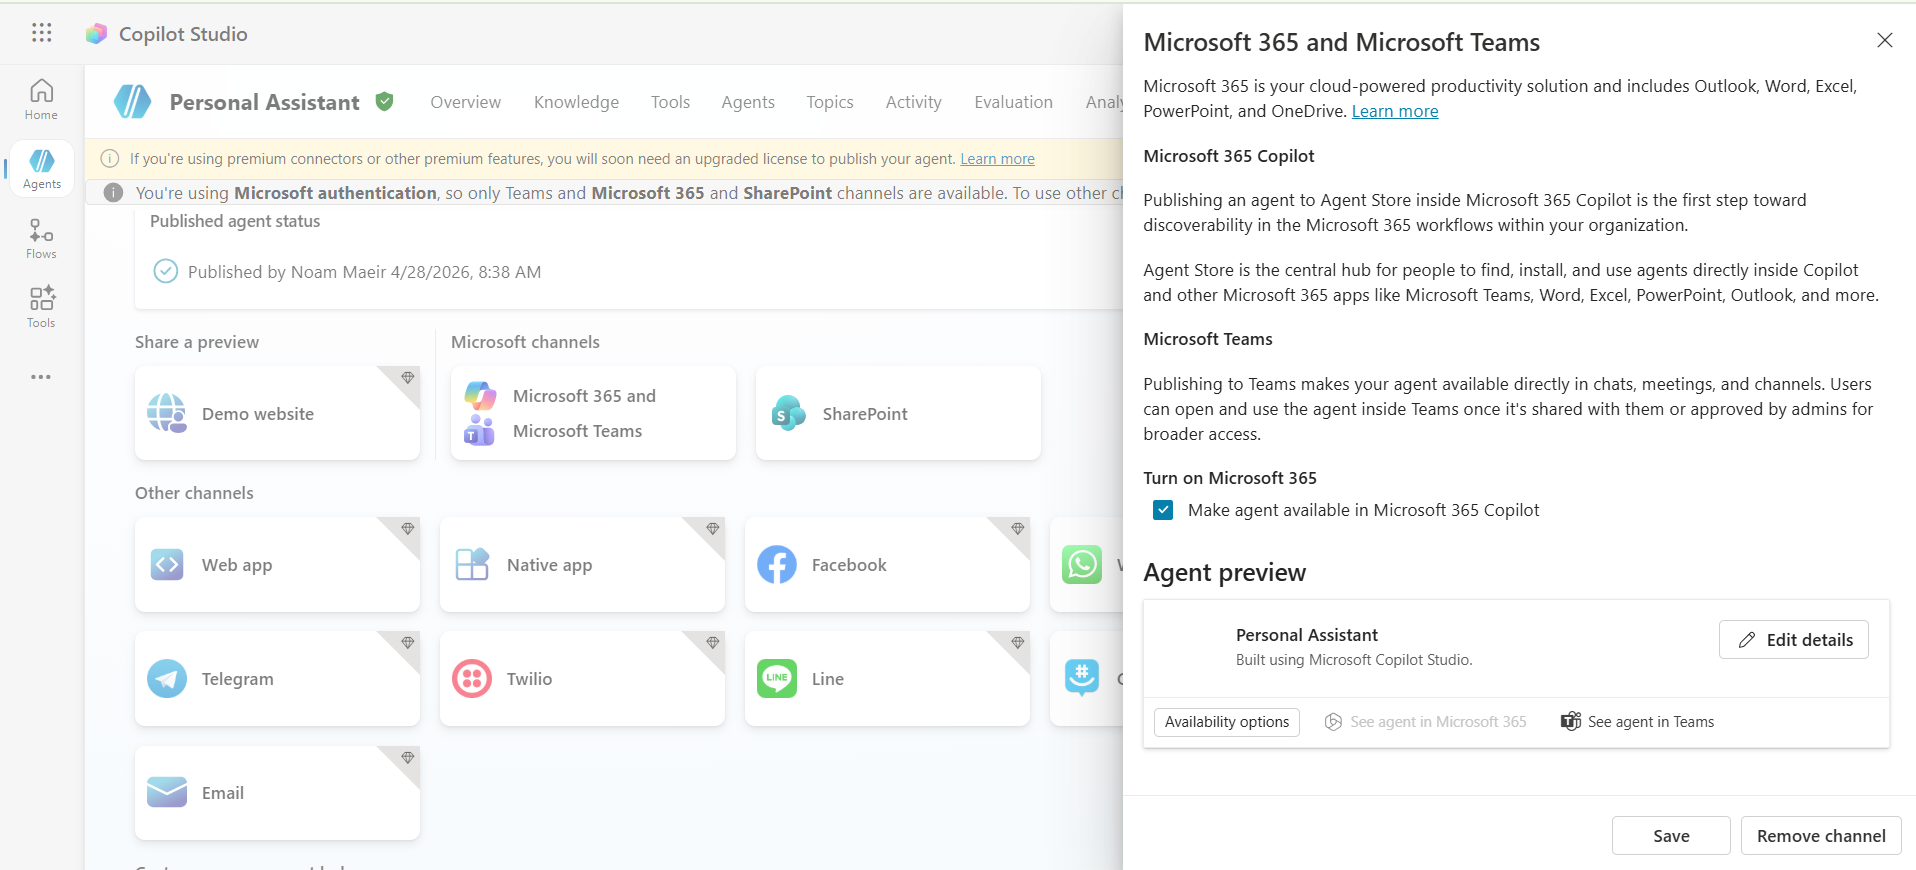
Task: Select the SharePoint channel card
Action: click(898, 413)
